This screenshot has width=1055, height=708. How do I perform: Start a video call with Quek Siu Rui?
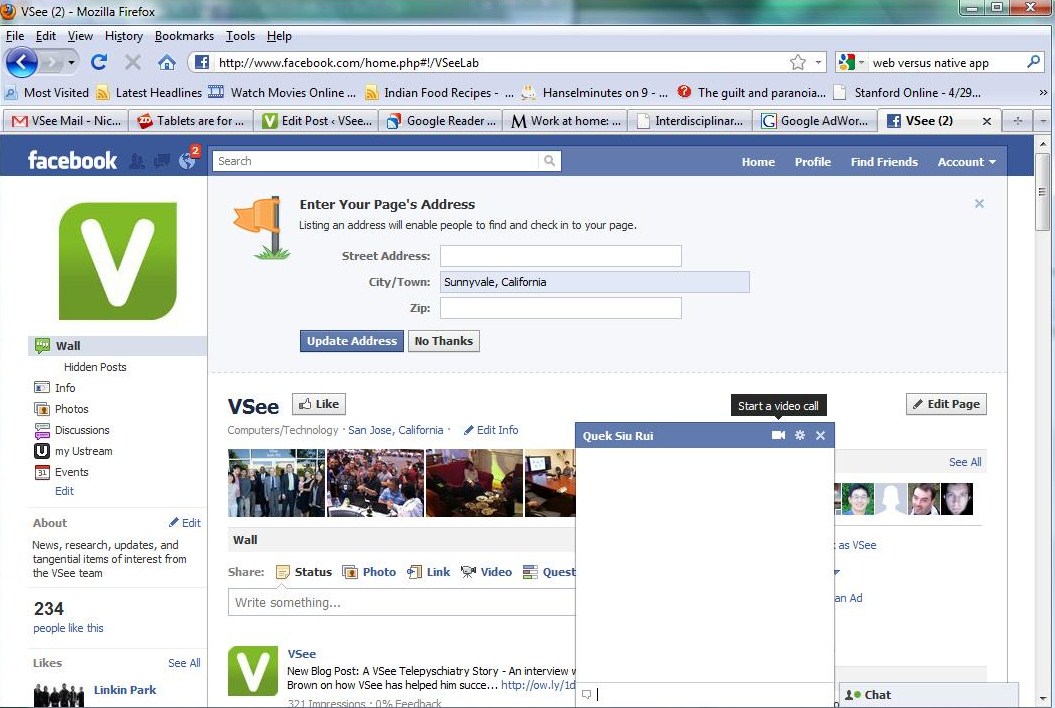(778, 436)
